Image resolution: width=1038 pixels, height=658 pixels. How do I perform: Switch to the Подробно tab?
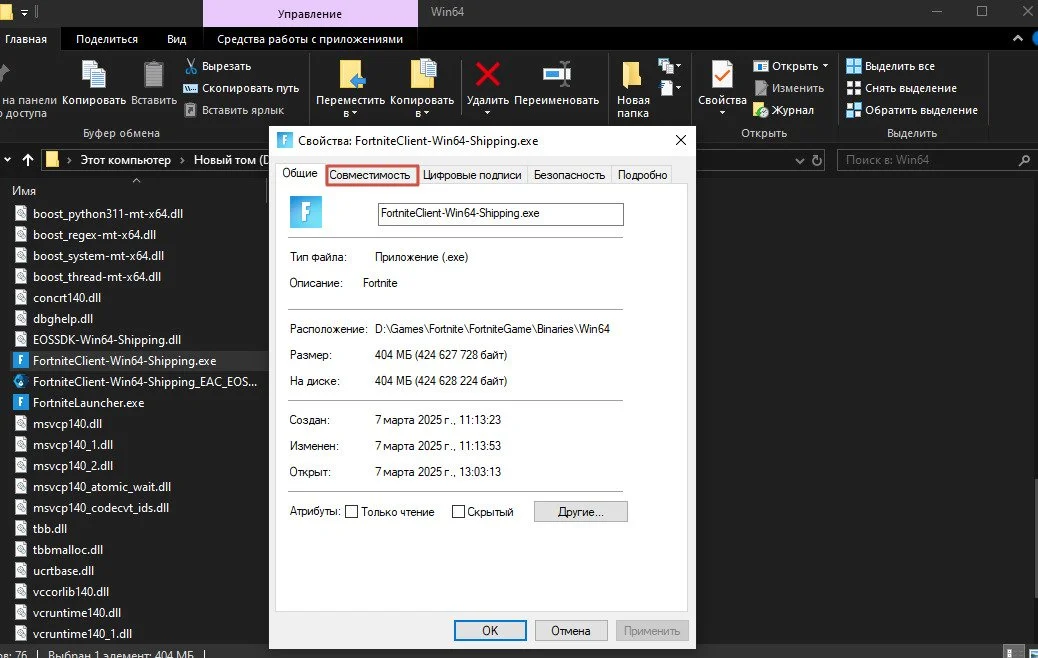click(x=642, y=175)
